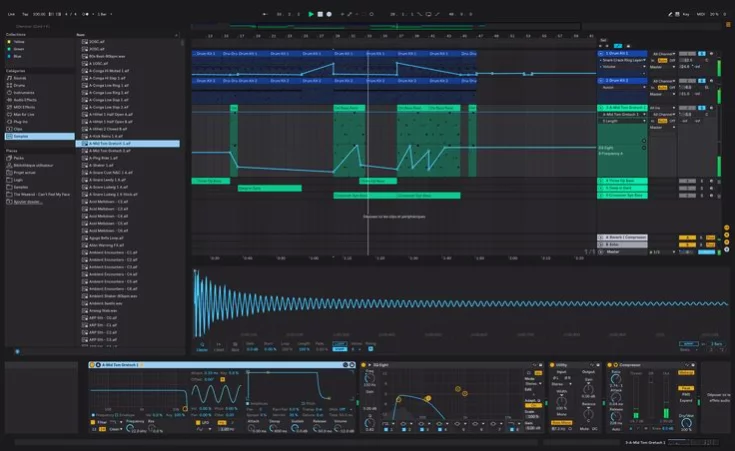Toggle the Compressor device activator
The height and width of the screenshot is (451, 735).
coord(610,365)
